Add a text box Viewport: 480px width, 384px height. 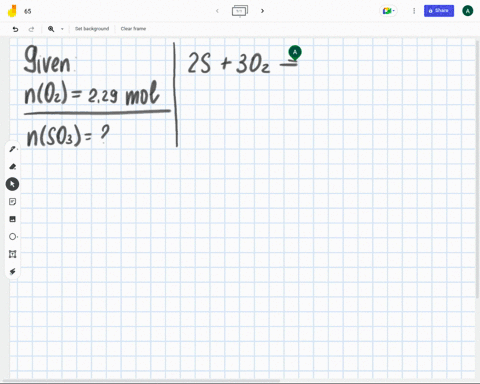(x=13, y=254)
